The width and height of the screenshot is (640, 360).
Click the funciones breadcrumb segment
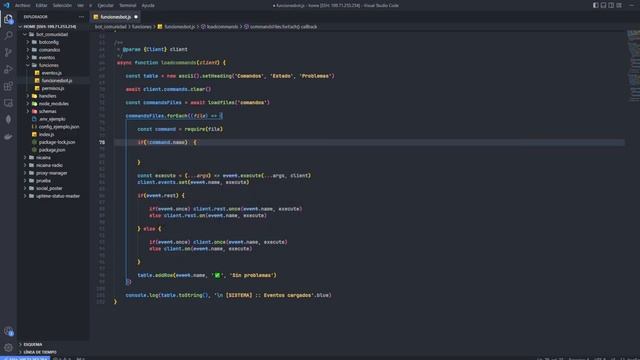142,27
